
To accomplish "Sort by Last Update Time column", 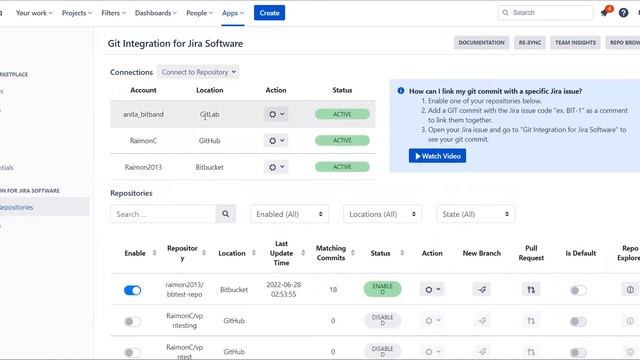I will point(303,253).
